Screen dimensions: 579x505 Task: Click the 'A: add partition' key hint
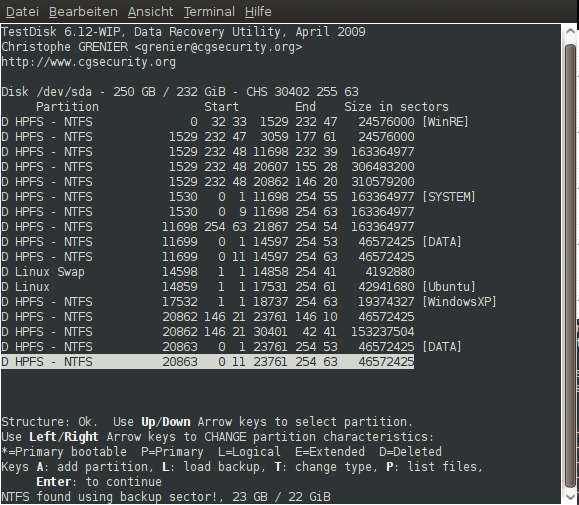click(95, 467)
